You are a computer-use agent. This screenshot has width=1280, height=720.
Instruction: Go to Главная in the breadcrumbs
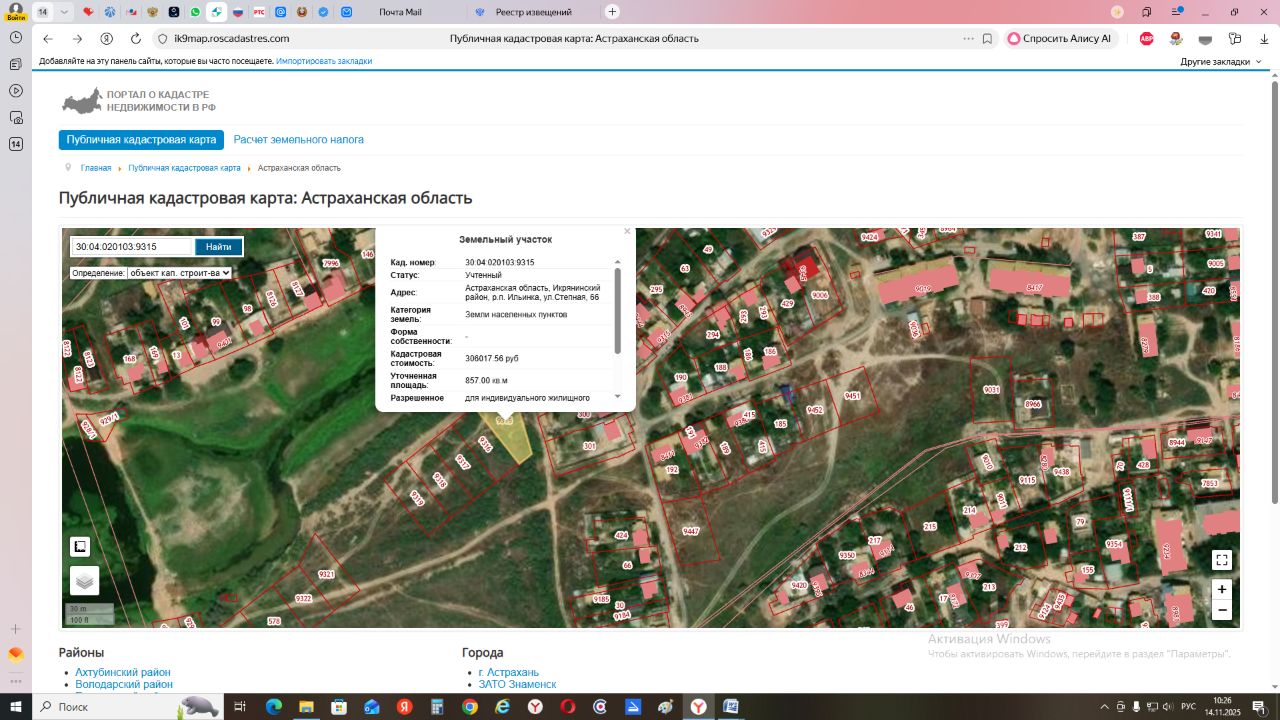(x=96, y=168)
